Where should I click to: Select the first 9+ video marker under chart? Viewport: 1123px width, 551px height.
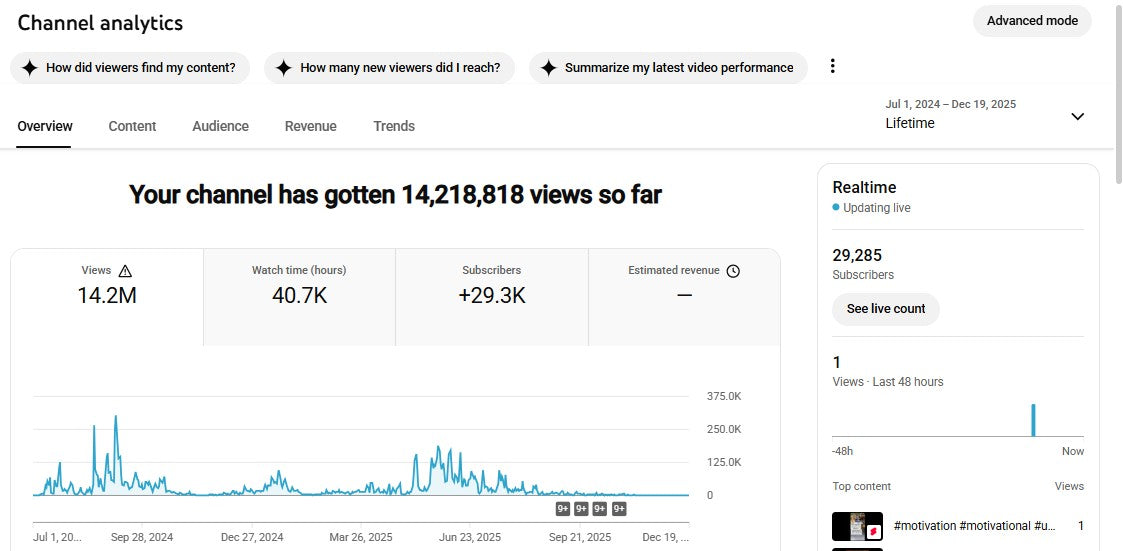pyautogui.click(x=563, y=509)
